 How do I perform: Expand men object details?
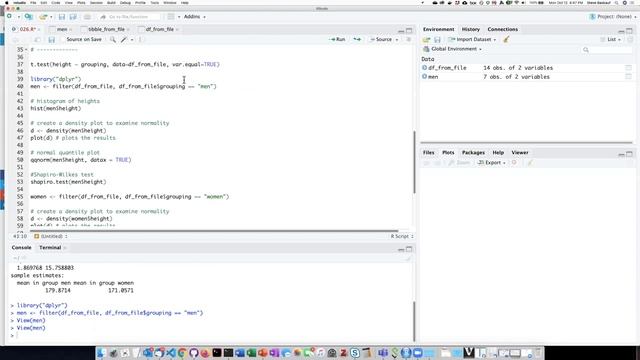click(424, 76)
